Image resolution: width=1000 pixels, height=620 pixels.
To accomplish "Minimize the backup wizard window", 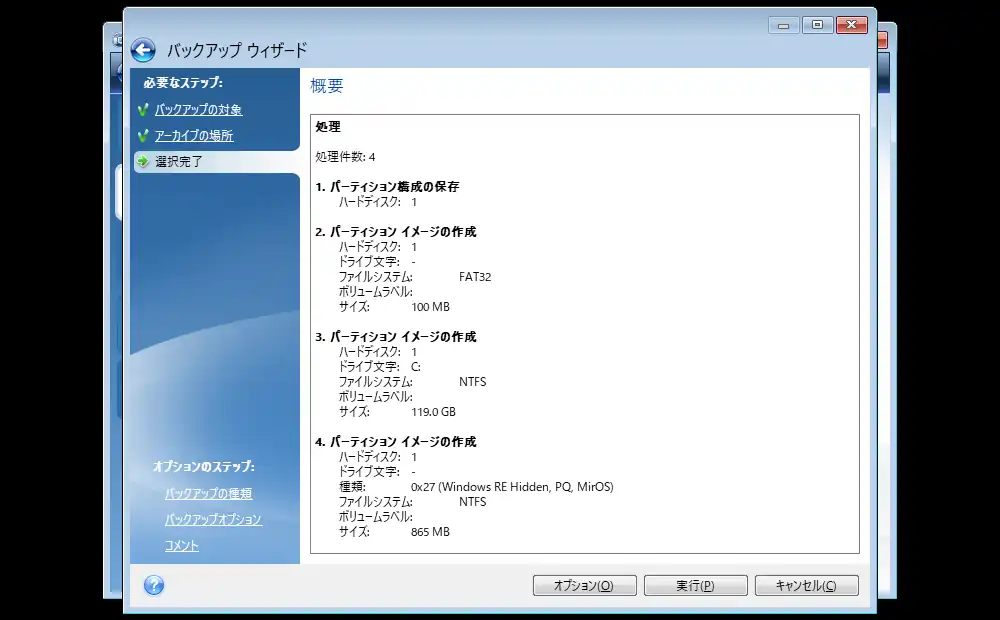I will [x=783, y=25].
